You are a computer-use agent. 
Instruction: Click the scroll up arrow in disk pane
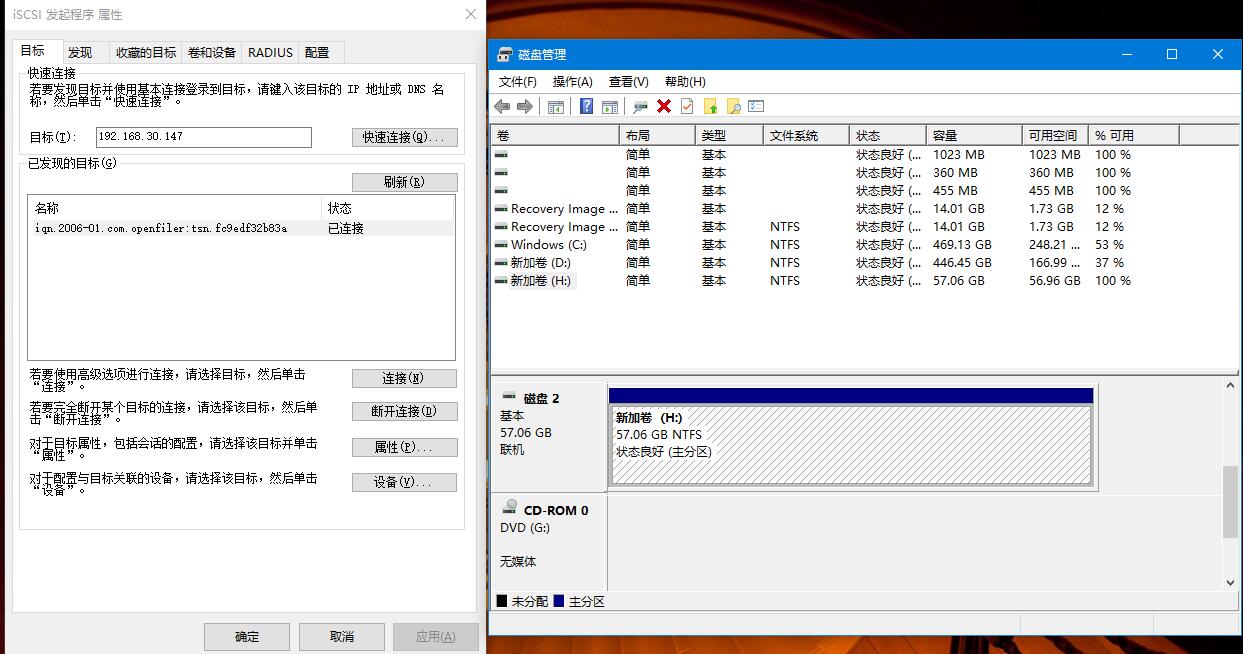pyautogui.click(x=1231, y=385)
